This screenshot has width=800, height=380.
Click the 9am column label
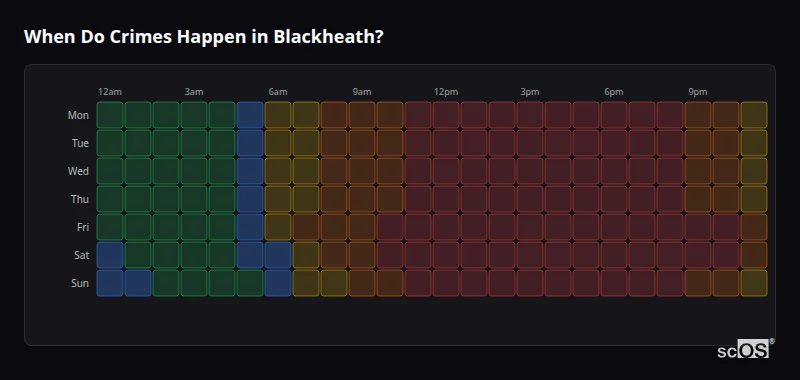[362, 92]
